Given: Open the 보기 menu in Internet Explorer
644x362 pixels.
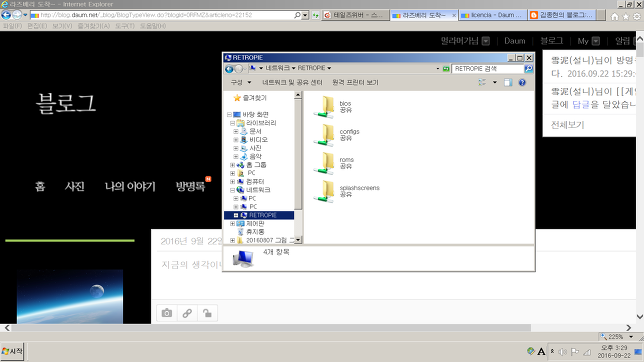Looking at the screenshot, I should click(x=62, y=26).
